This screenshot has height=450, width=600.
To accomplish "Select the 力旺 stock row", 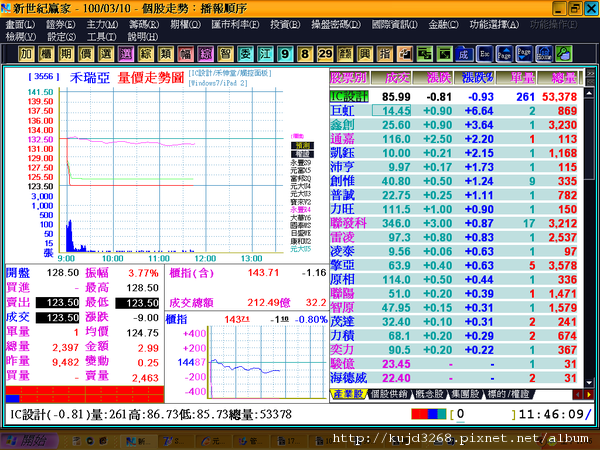I will [x=456, y=209].
